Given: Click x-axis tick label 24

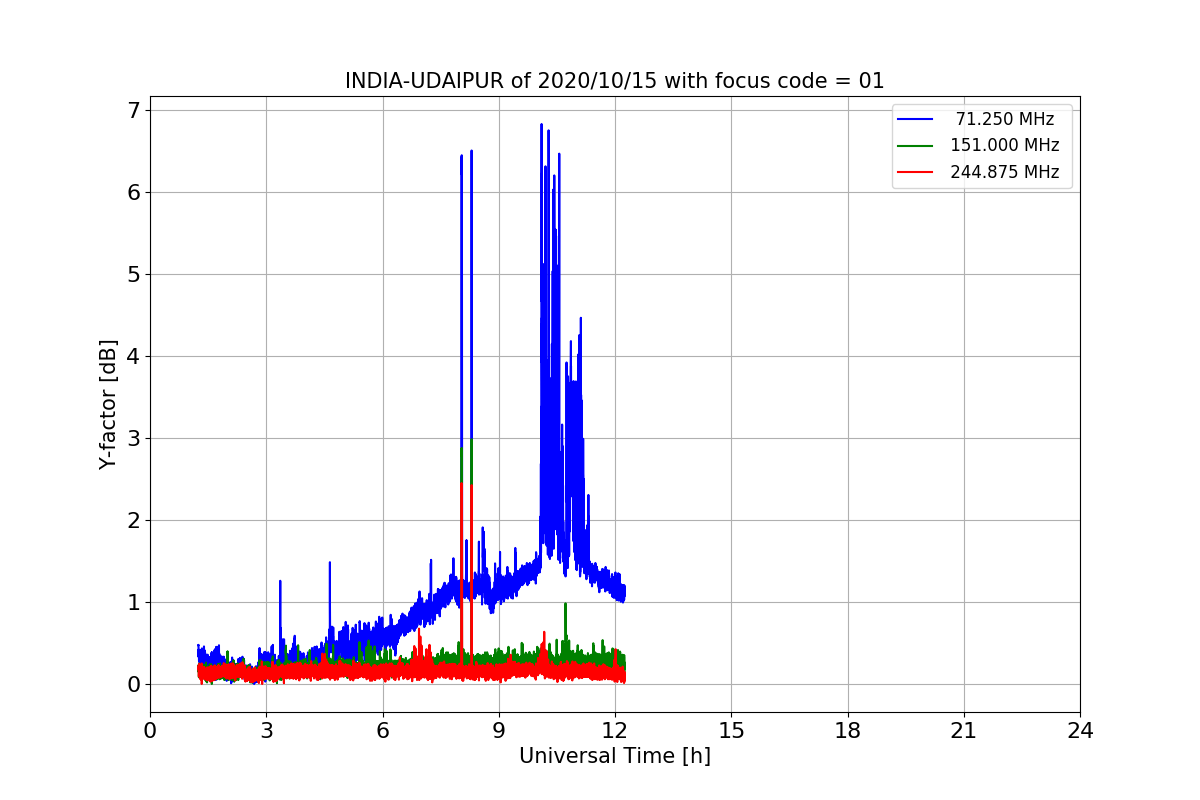Looking at the screenshot, I should click(x=1080, y=731).
